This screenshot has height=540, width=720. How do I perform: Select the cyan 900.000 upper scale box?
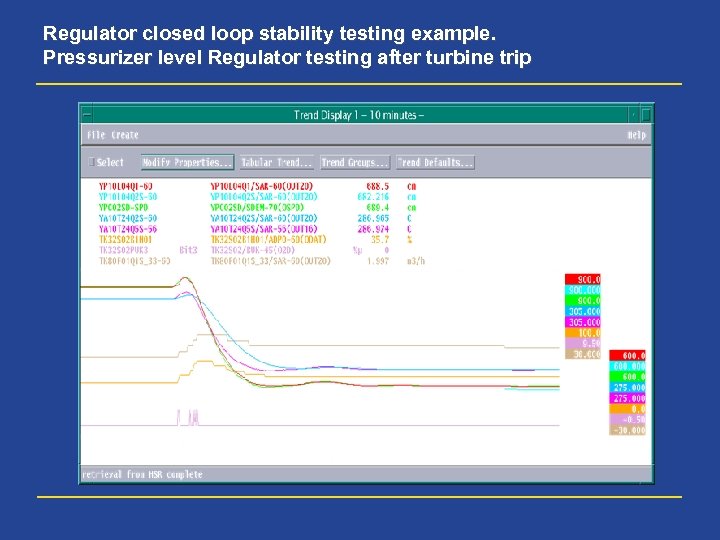(x=583, y=290)
